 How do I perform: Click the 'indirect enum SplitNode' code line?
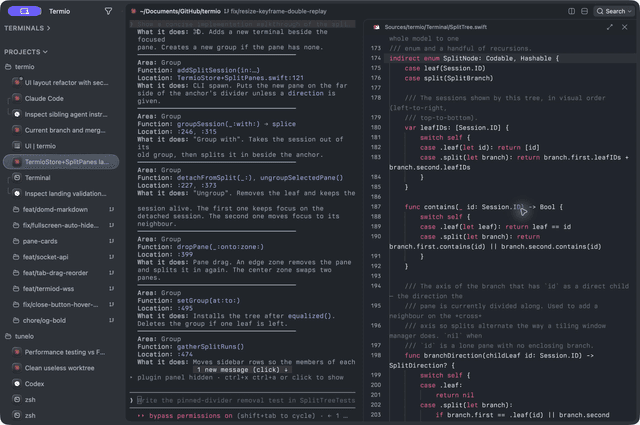pyautogui.click(x=474, y=58)
